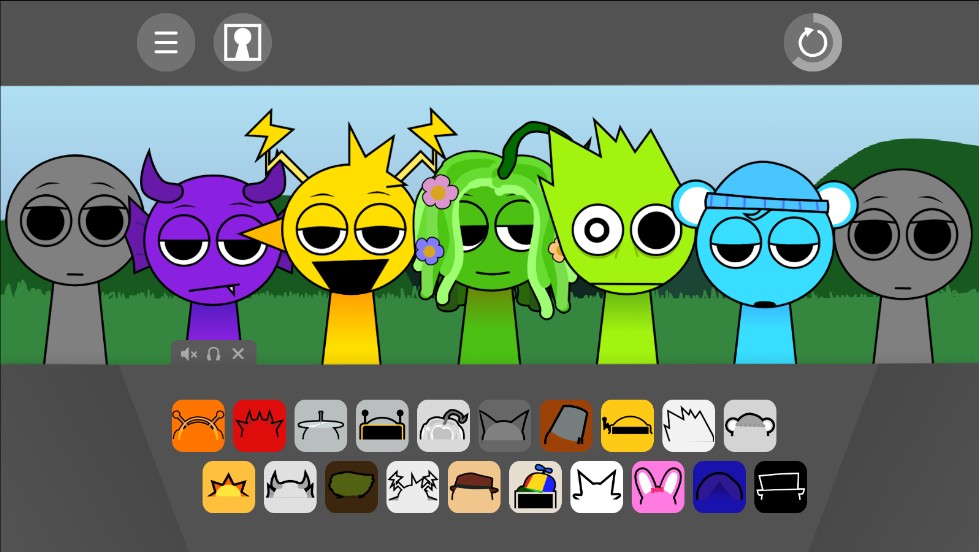This screenshot has height=552, width=979.
Task: Choose the brown bucket hat icon
Action: (566, 426)
